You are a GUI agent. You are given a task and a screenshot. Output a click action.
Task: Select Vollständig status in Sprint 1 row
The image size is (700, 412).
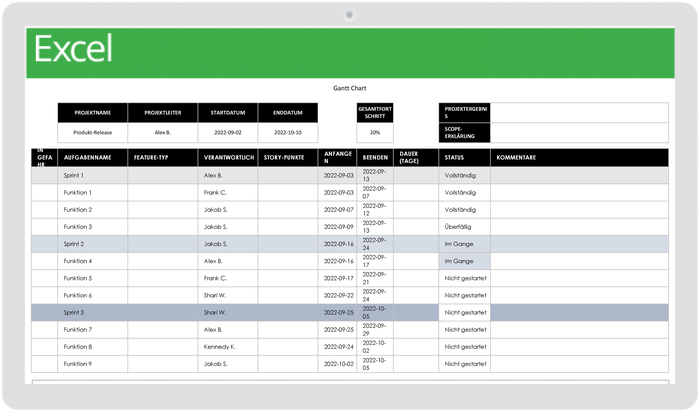pyautogui.click(x=465, y=175)
